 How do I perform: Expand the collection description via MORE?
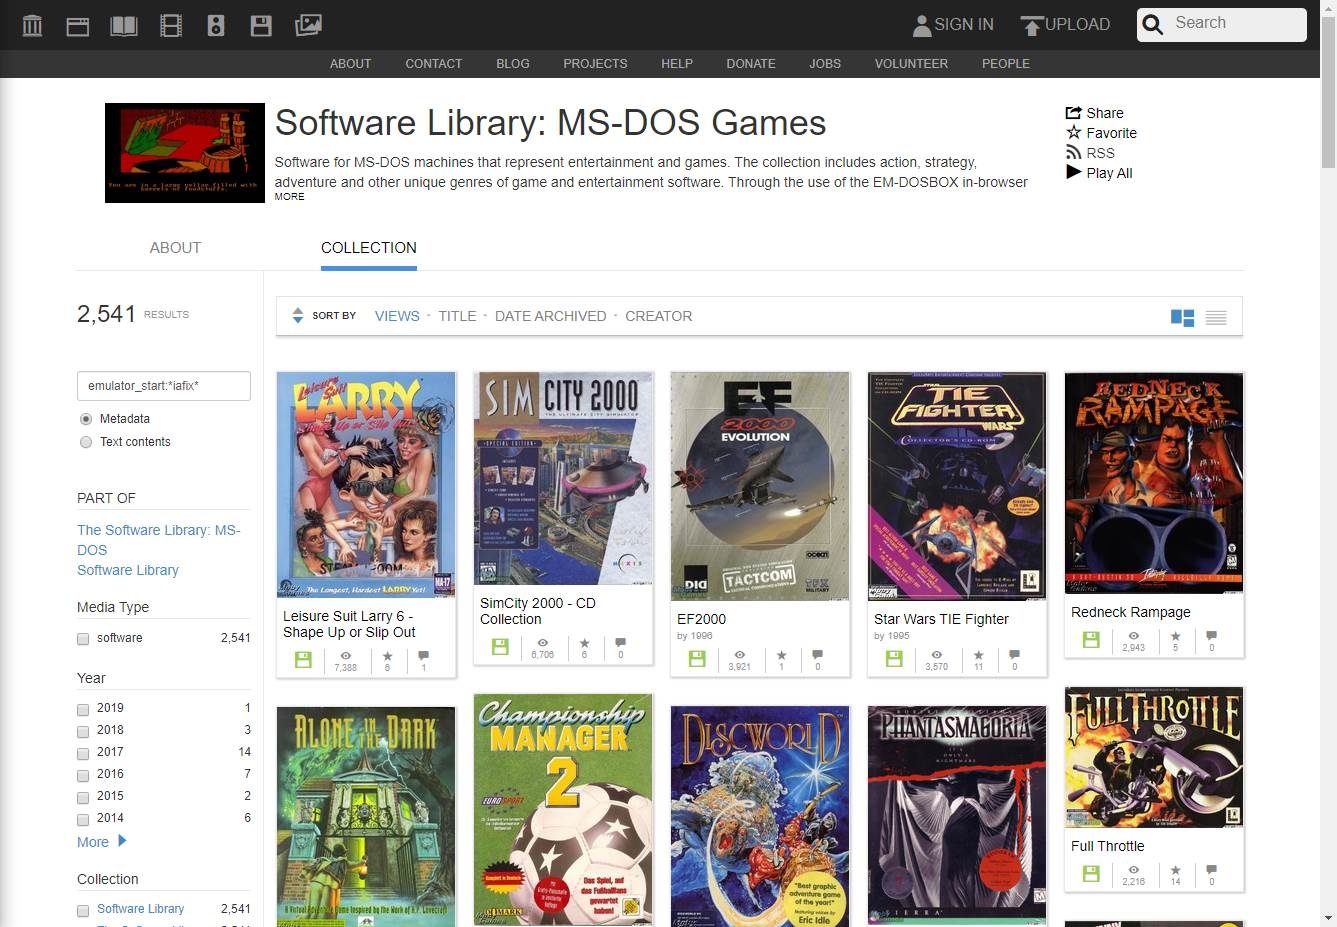coord(290,197)
